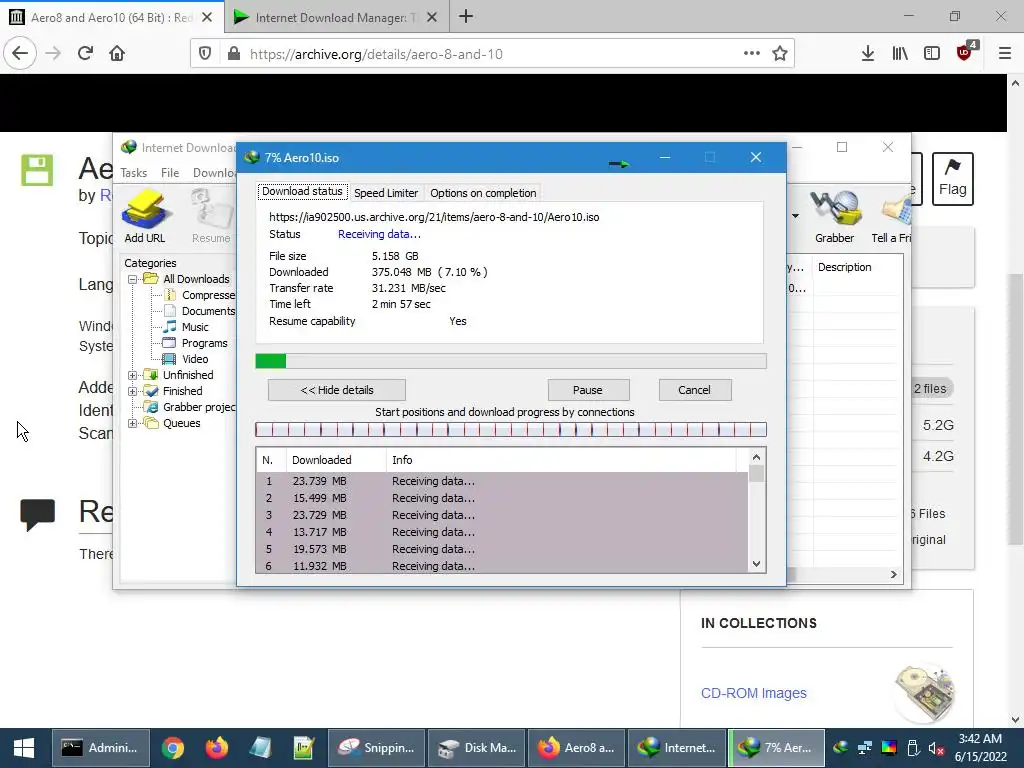The image size is (1024, 768).
Task: Open Chrome from the taskbar
Action: (173, 748)
